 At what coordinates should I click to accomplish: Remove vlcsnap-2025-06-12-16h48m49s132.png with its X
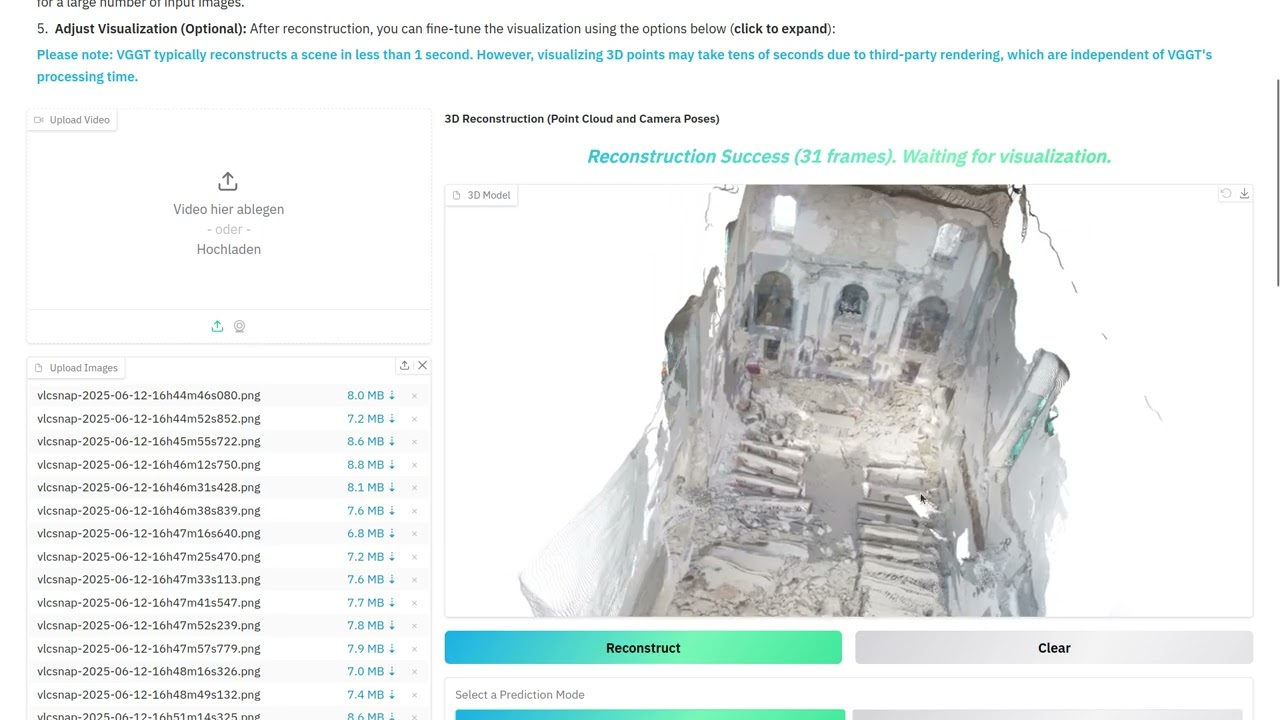click(x=414, y=695)
